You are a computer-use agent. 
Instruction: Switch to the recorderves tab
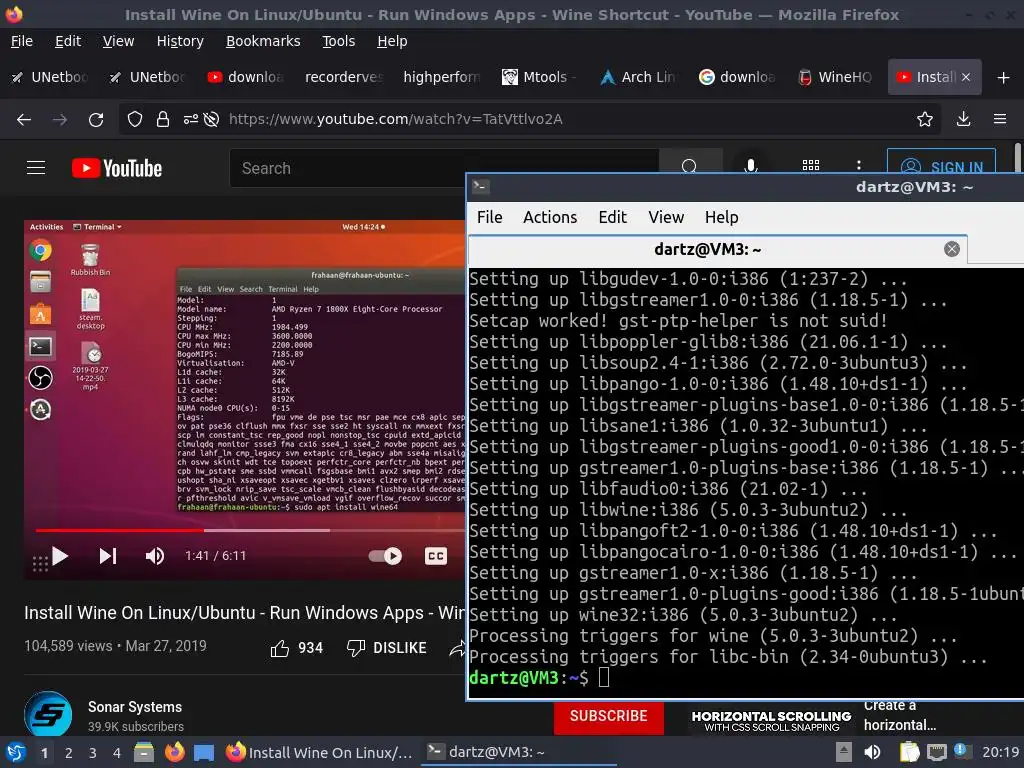point(343,77)
